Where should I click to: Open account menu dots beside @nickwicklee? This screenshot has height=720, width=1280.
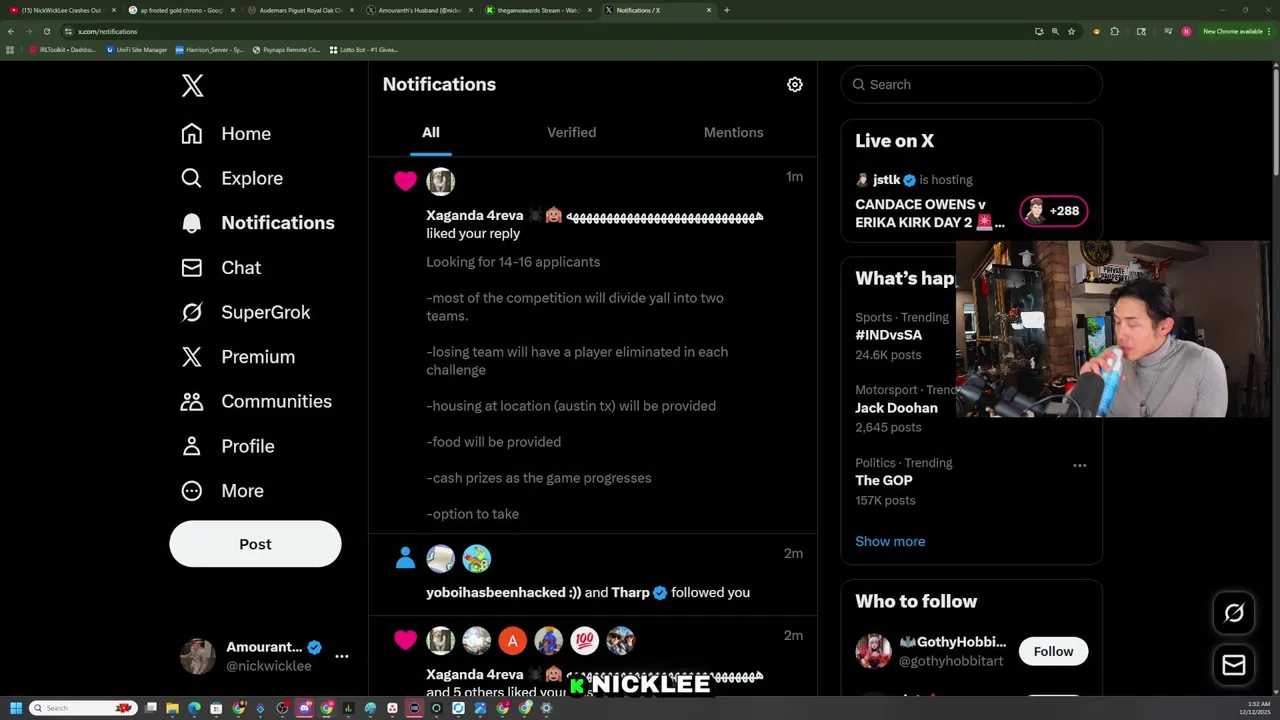[x=342, y=656]
